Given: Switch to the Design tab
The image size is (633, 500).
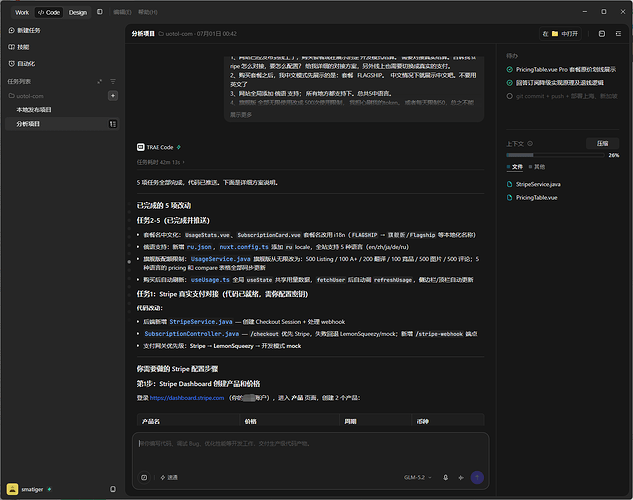Looking at the screenshot, I should [78, 13].
